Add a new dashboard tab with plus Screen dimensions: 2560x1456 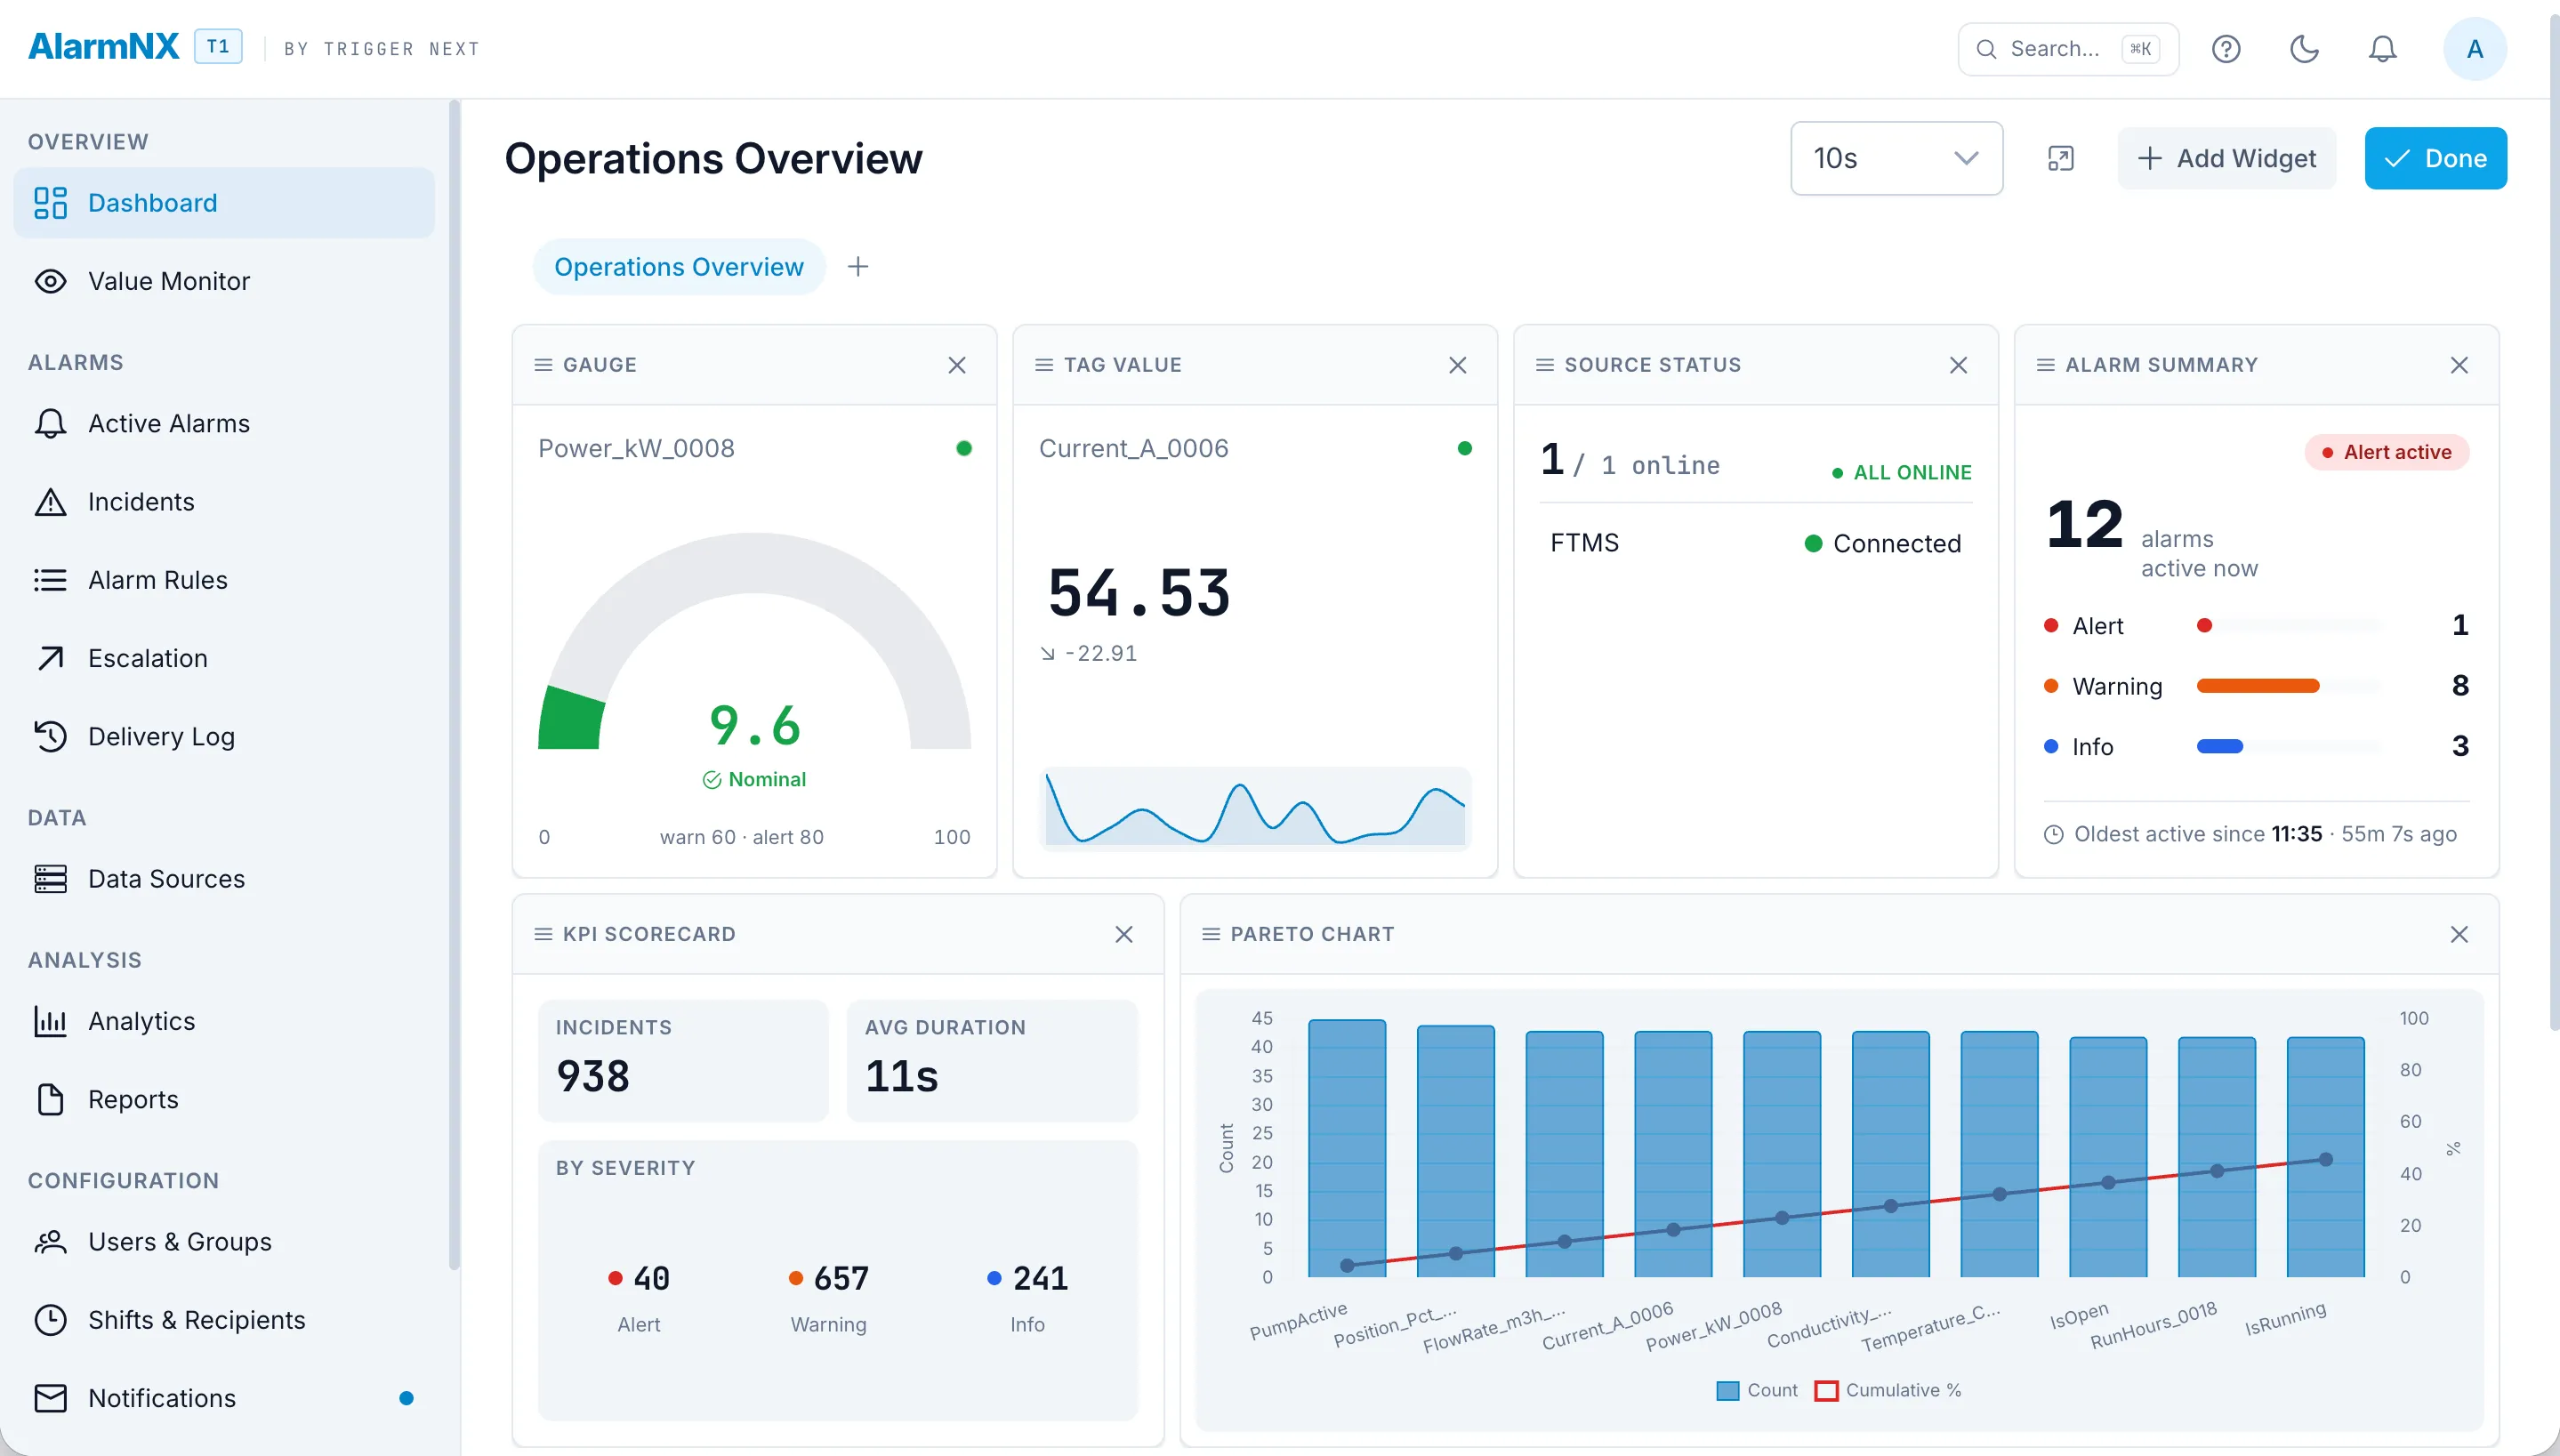[x=858, y=267]
